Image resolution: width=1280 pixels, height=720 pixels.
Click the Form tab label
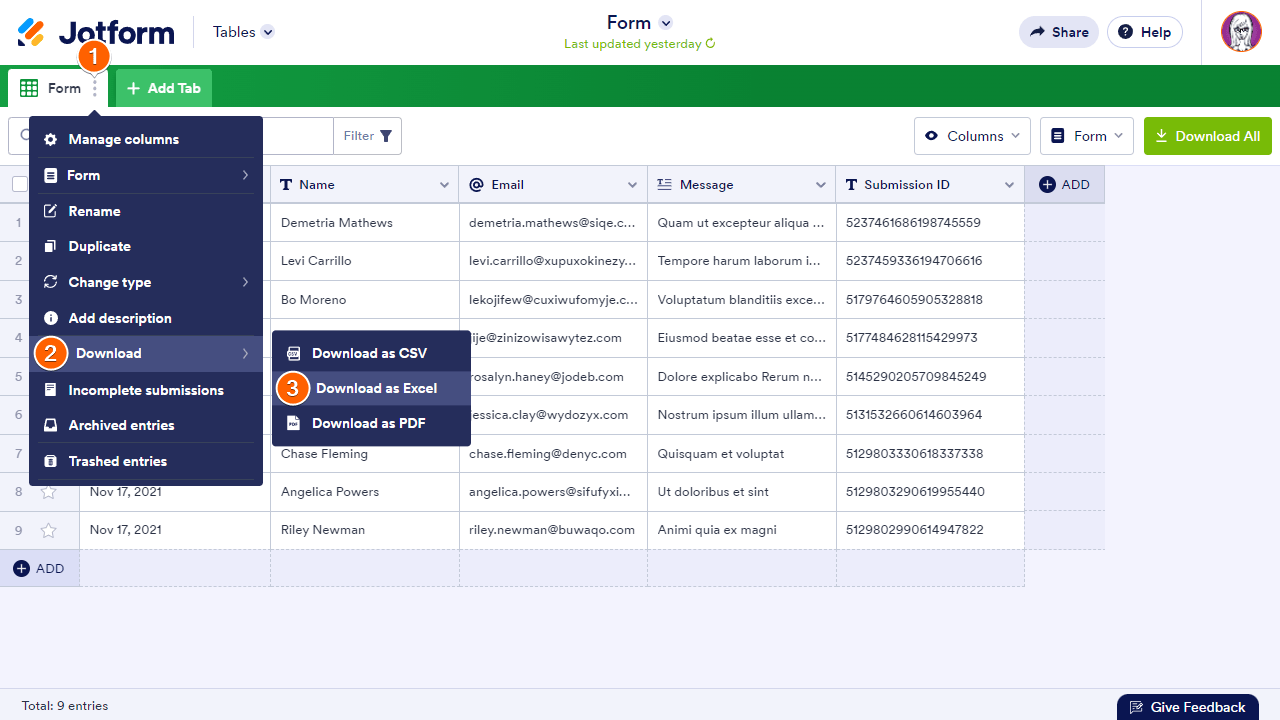[x=64, y=88]
